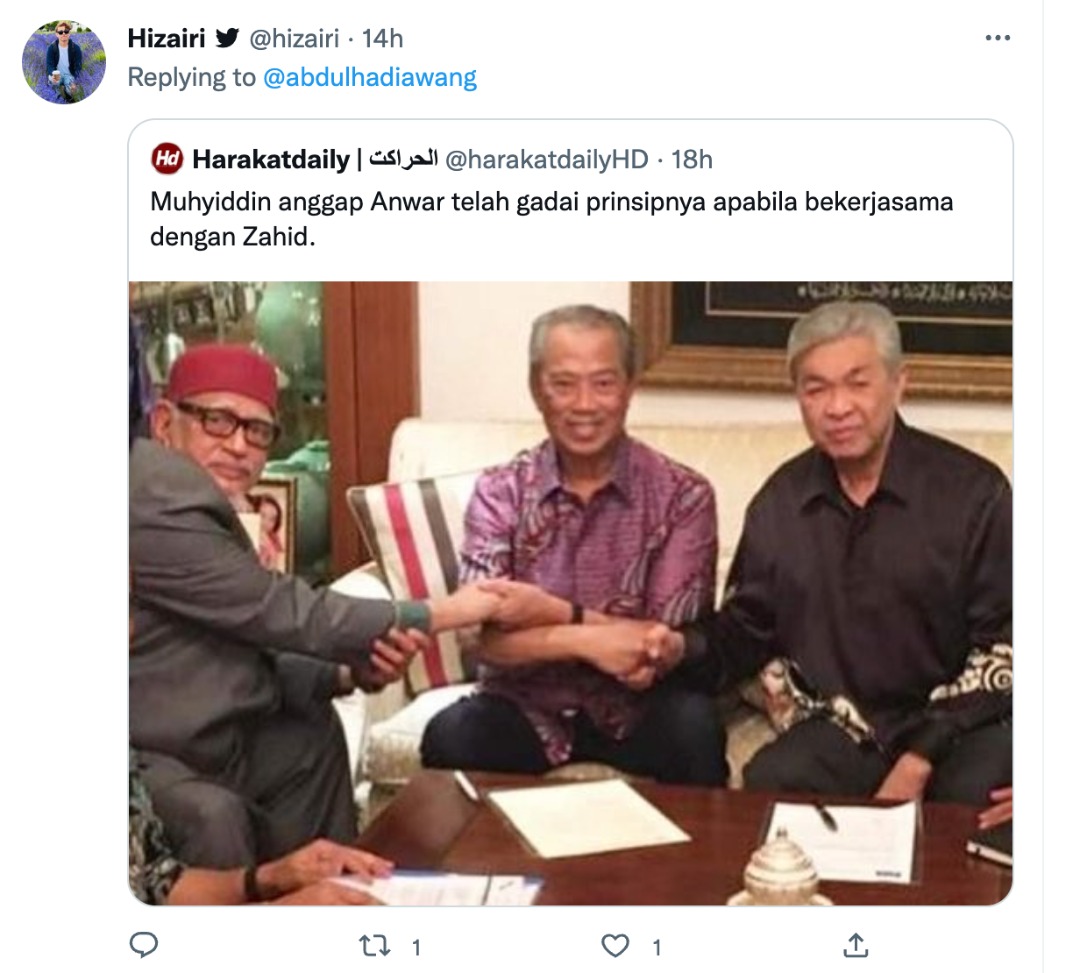The width and height of the screenshot is (1080, 973).
Task: Click the Hizairi display name
Action: pyautogui.click(x=166, y=39)
